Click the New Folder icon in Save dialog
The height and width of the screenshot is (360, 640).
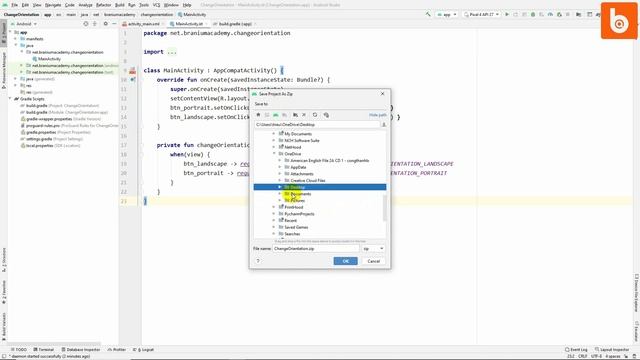[295, 115]
